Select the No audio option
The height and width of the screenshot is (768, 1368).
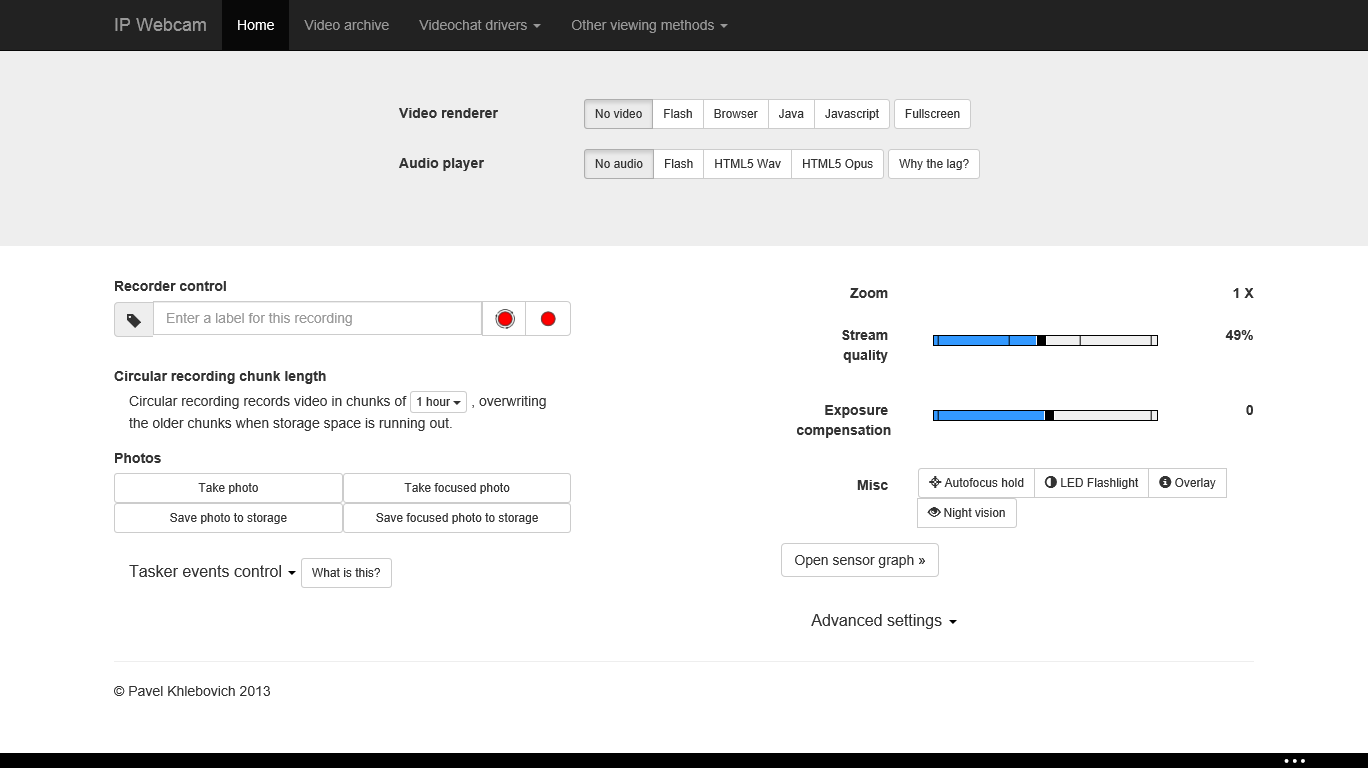619,164
